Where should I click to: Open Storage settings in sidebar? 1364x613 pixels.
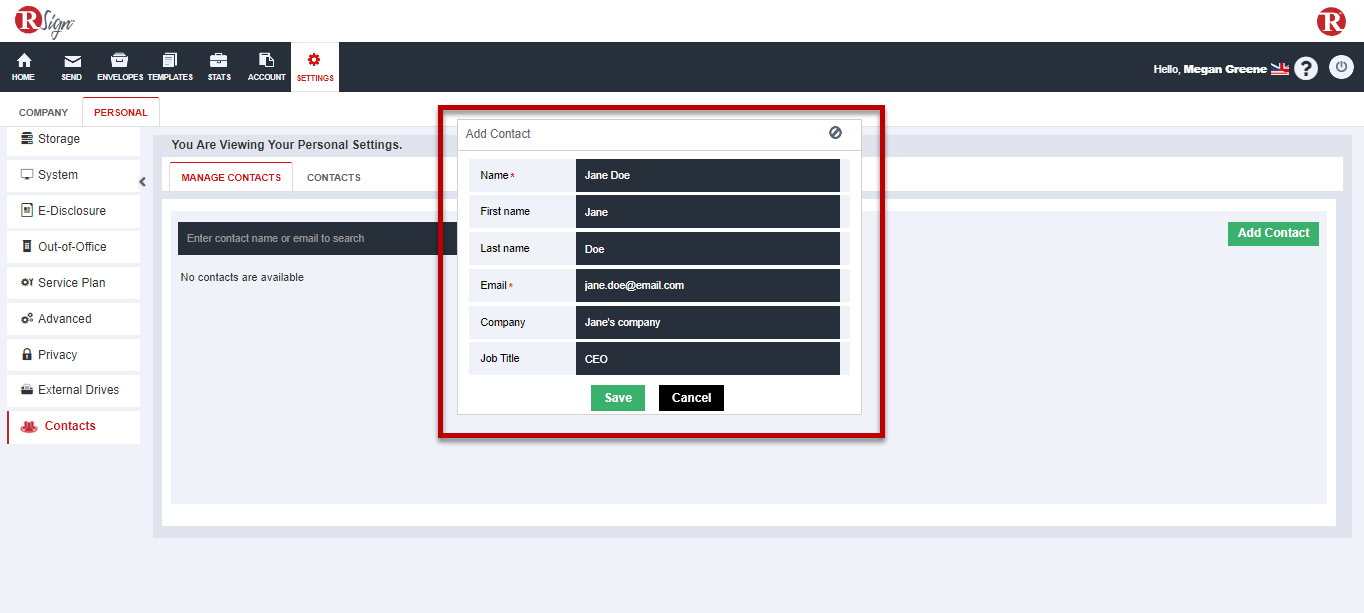[x=74, y=139]
